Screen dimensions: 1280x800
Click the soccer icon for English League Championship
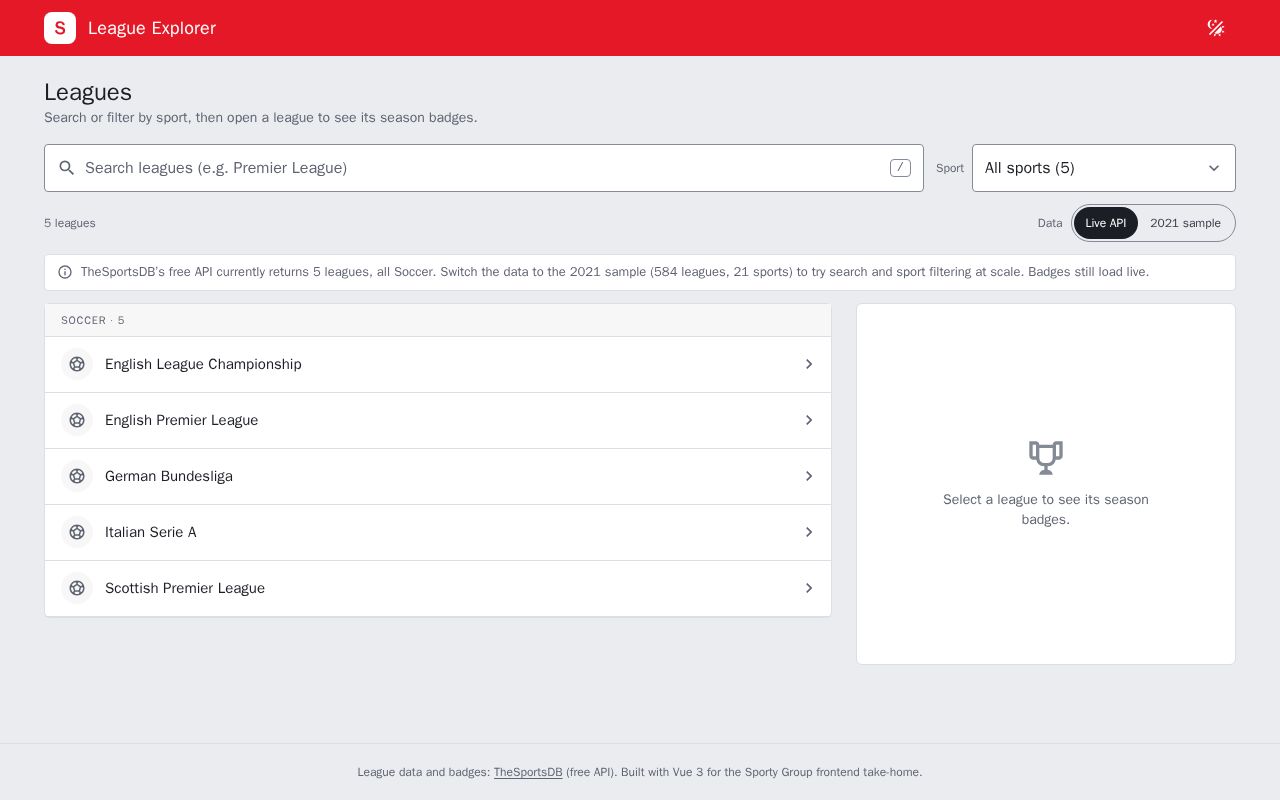click(x=77, y=364)
